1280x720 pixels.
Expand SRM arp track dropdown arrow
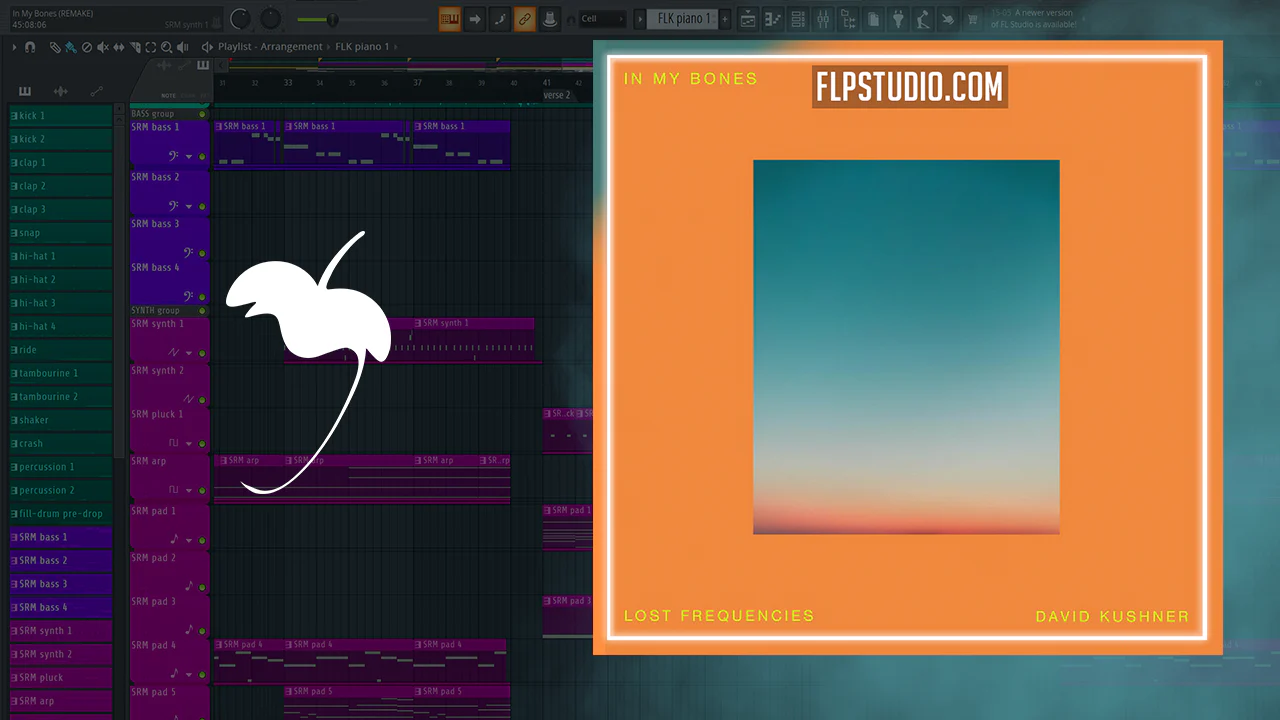(189, 490)
